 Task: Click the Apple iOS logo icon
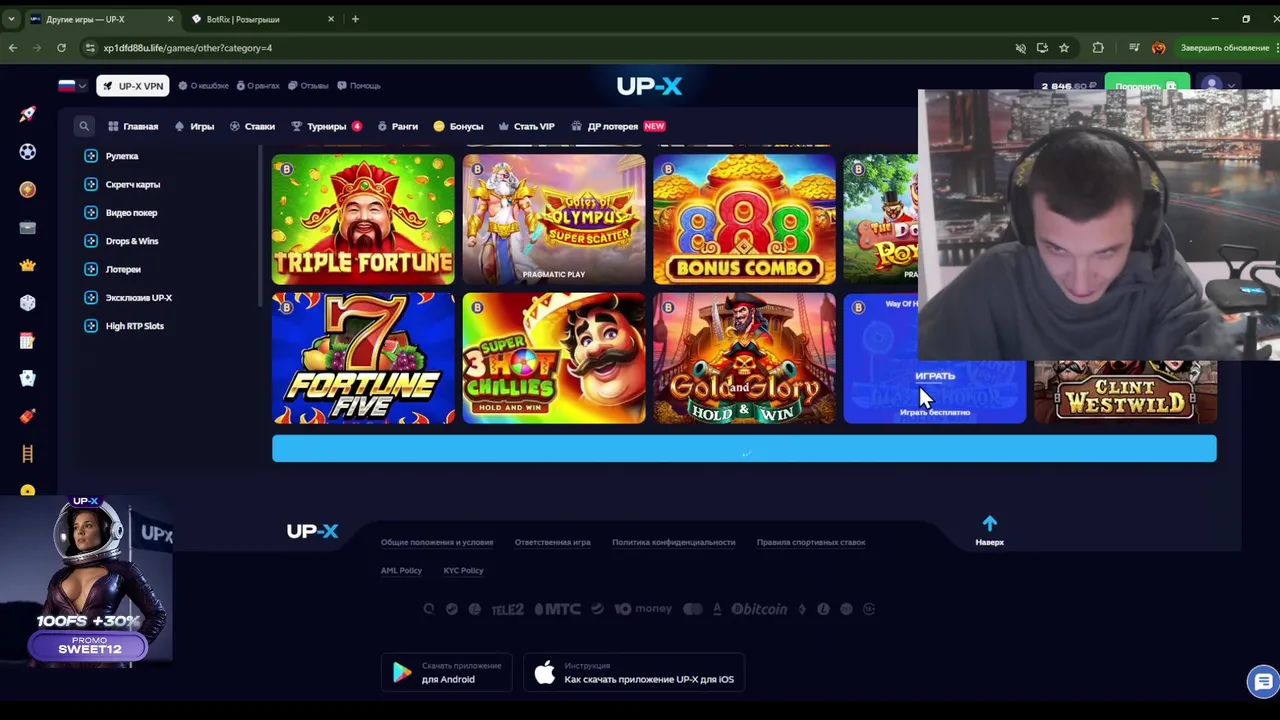point(544,672)
